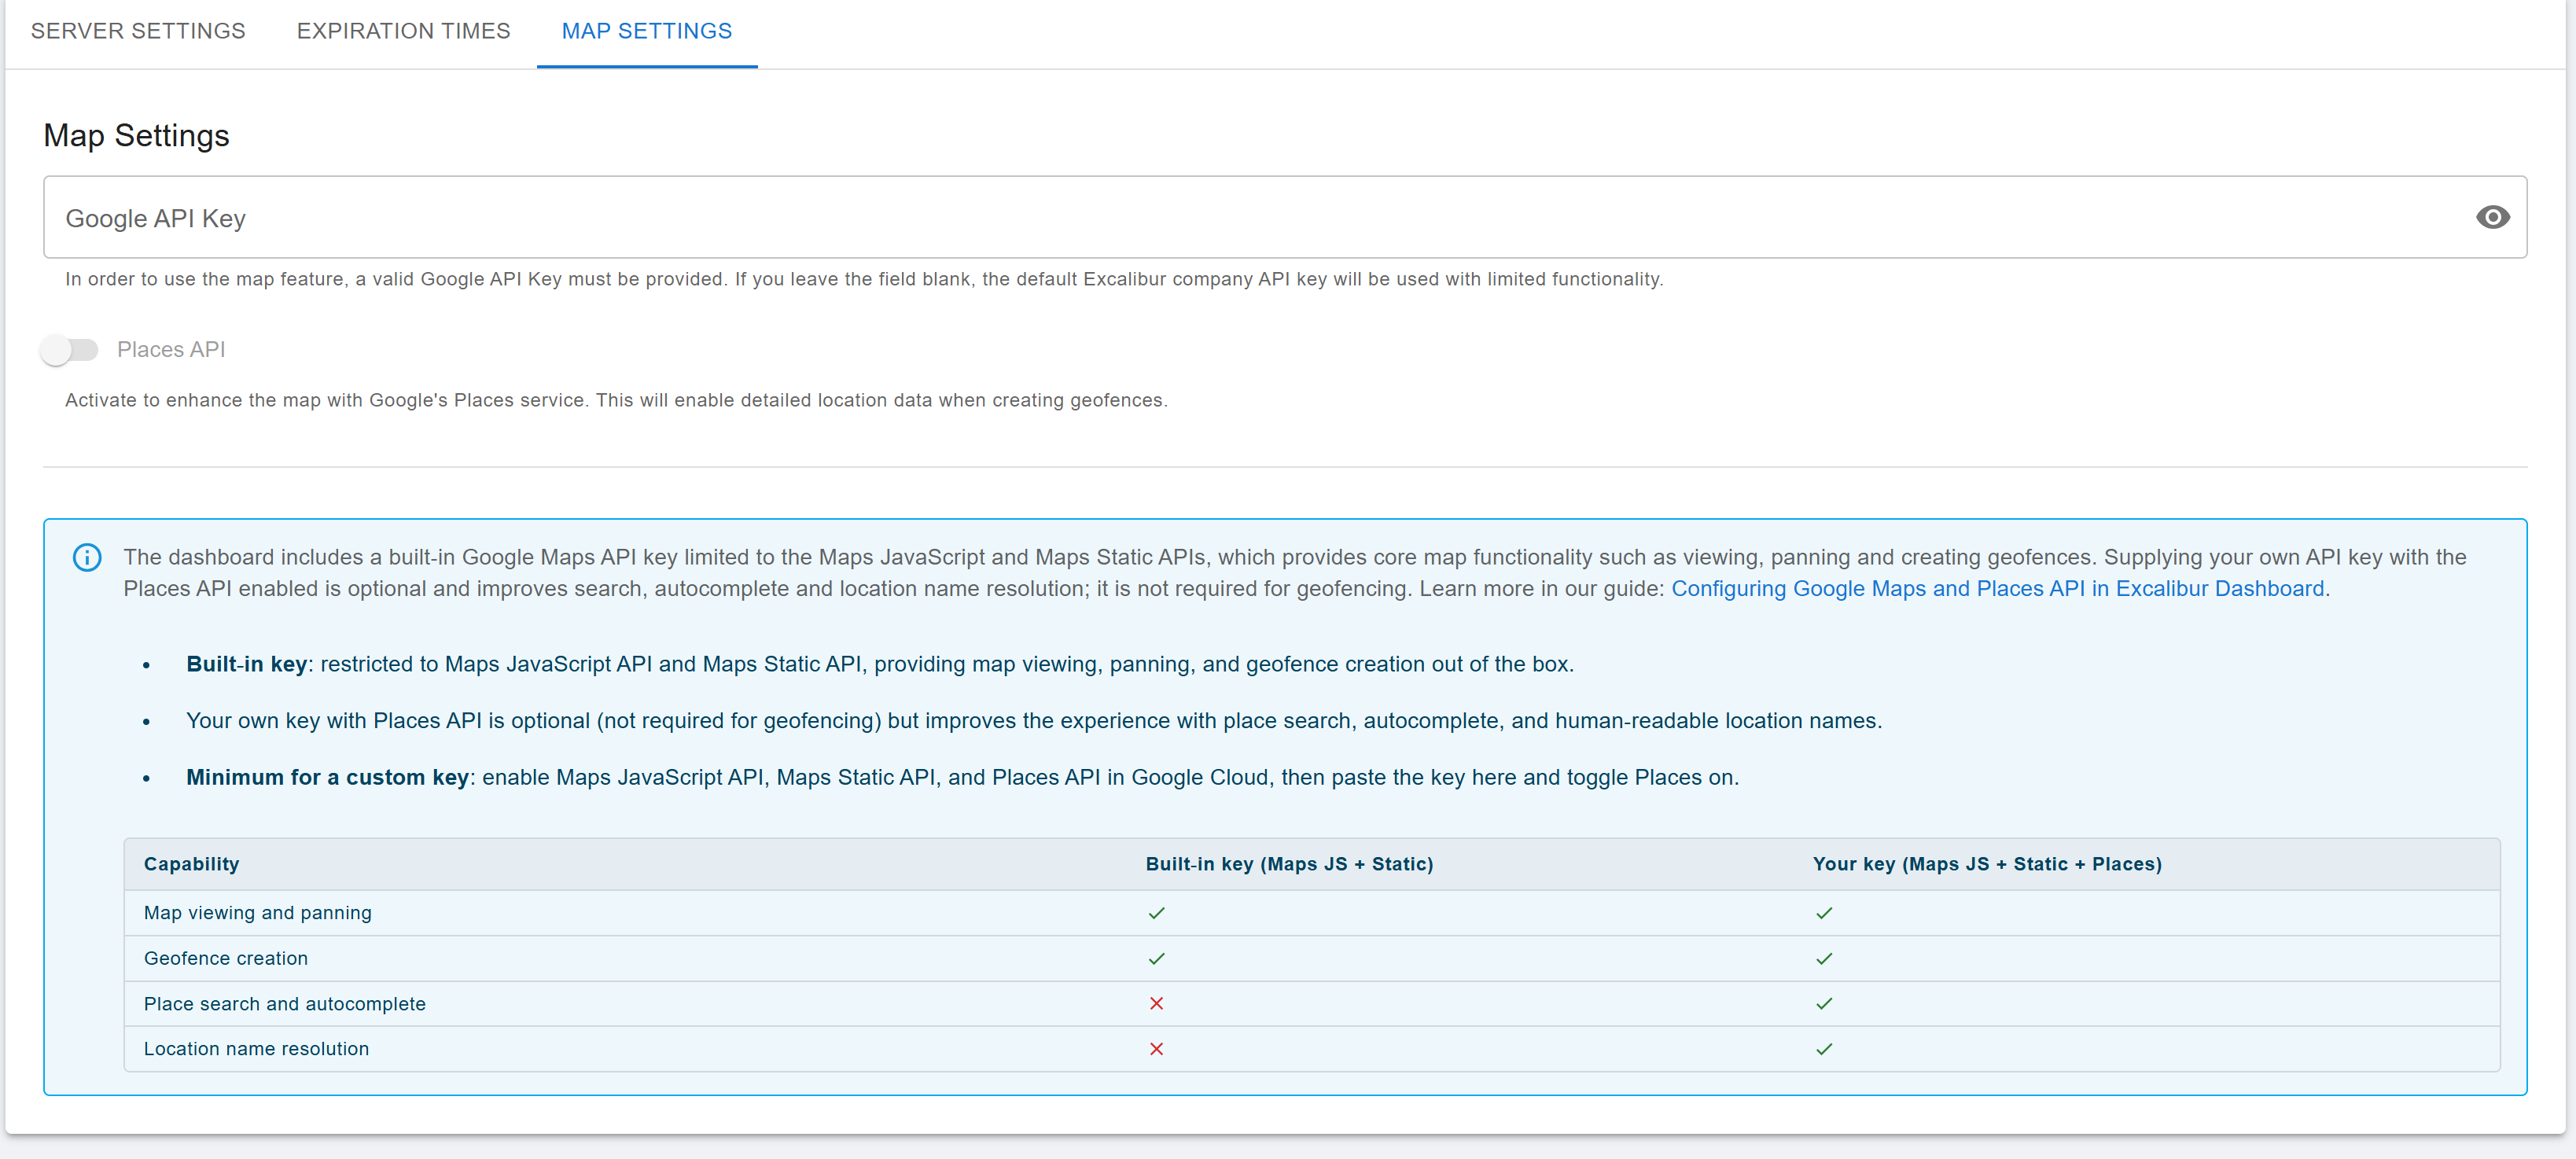Click Your key (Maps JS + Static + Places) header
The image size is (2576, 1159).
click(1986, 864)
